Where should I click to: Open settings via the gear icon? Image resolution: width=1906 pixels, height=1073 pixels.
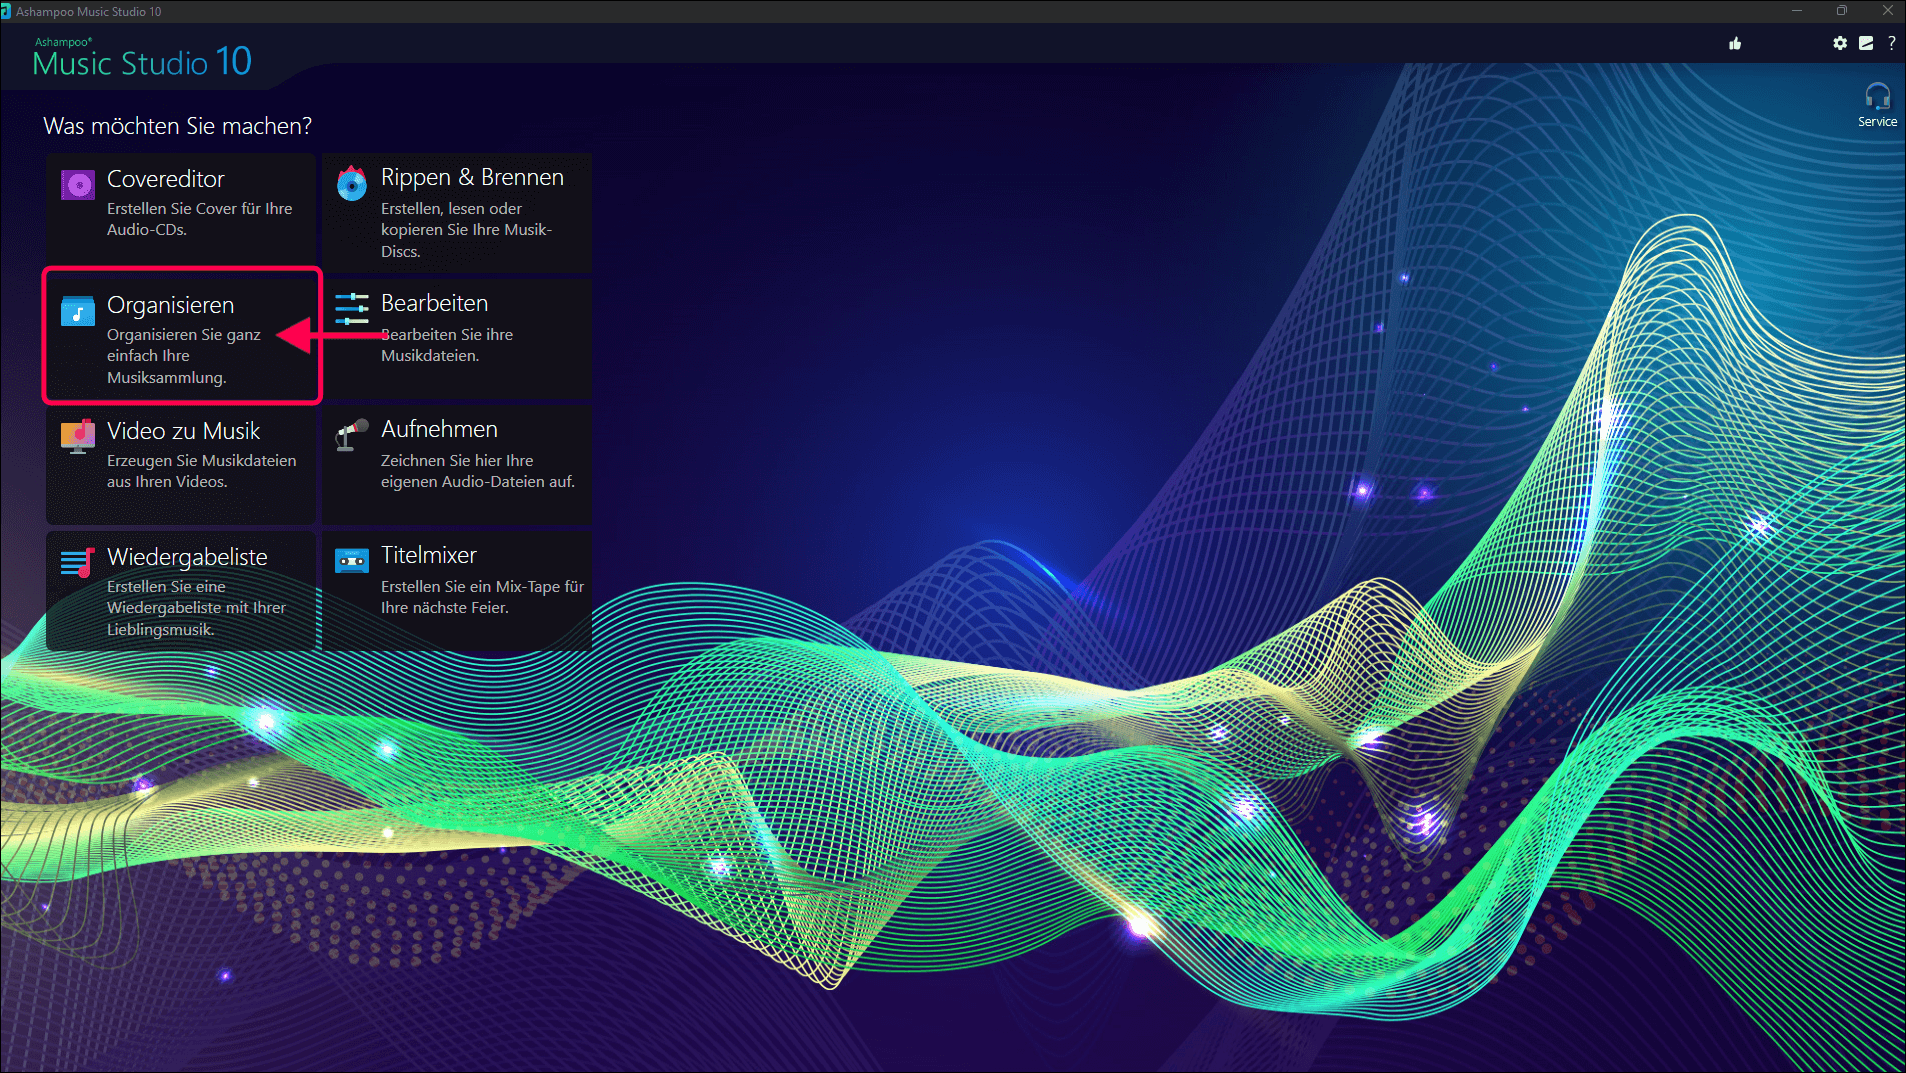pos(1840,43)
